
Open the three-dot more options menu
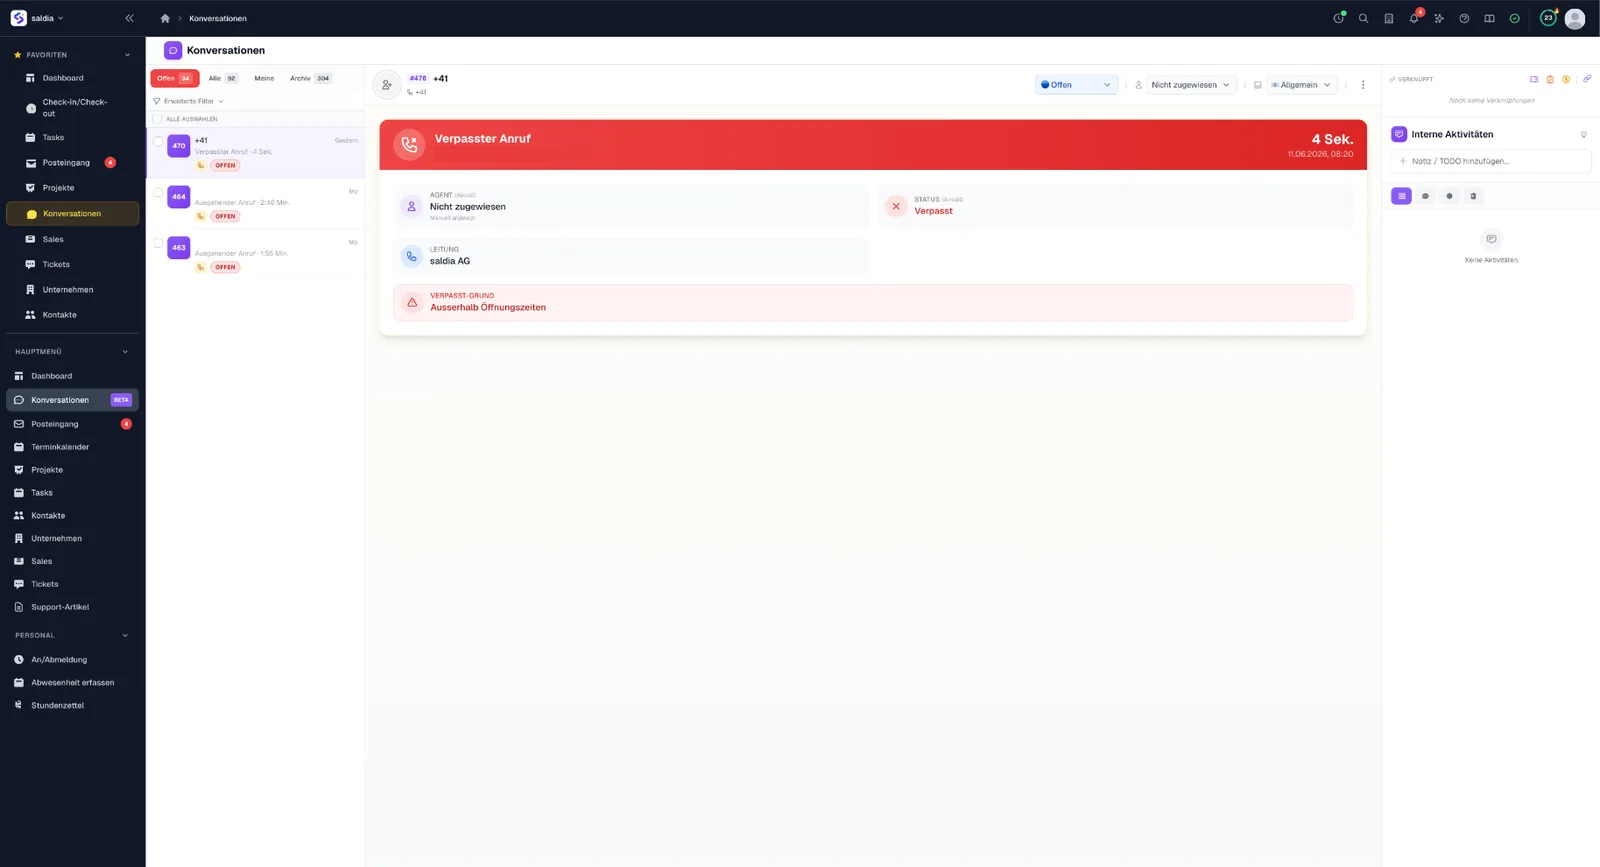click(1363, 85)
